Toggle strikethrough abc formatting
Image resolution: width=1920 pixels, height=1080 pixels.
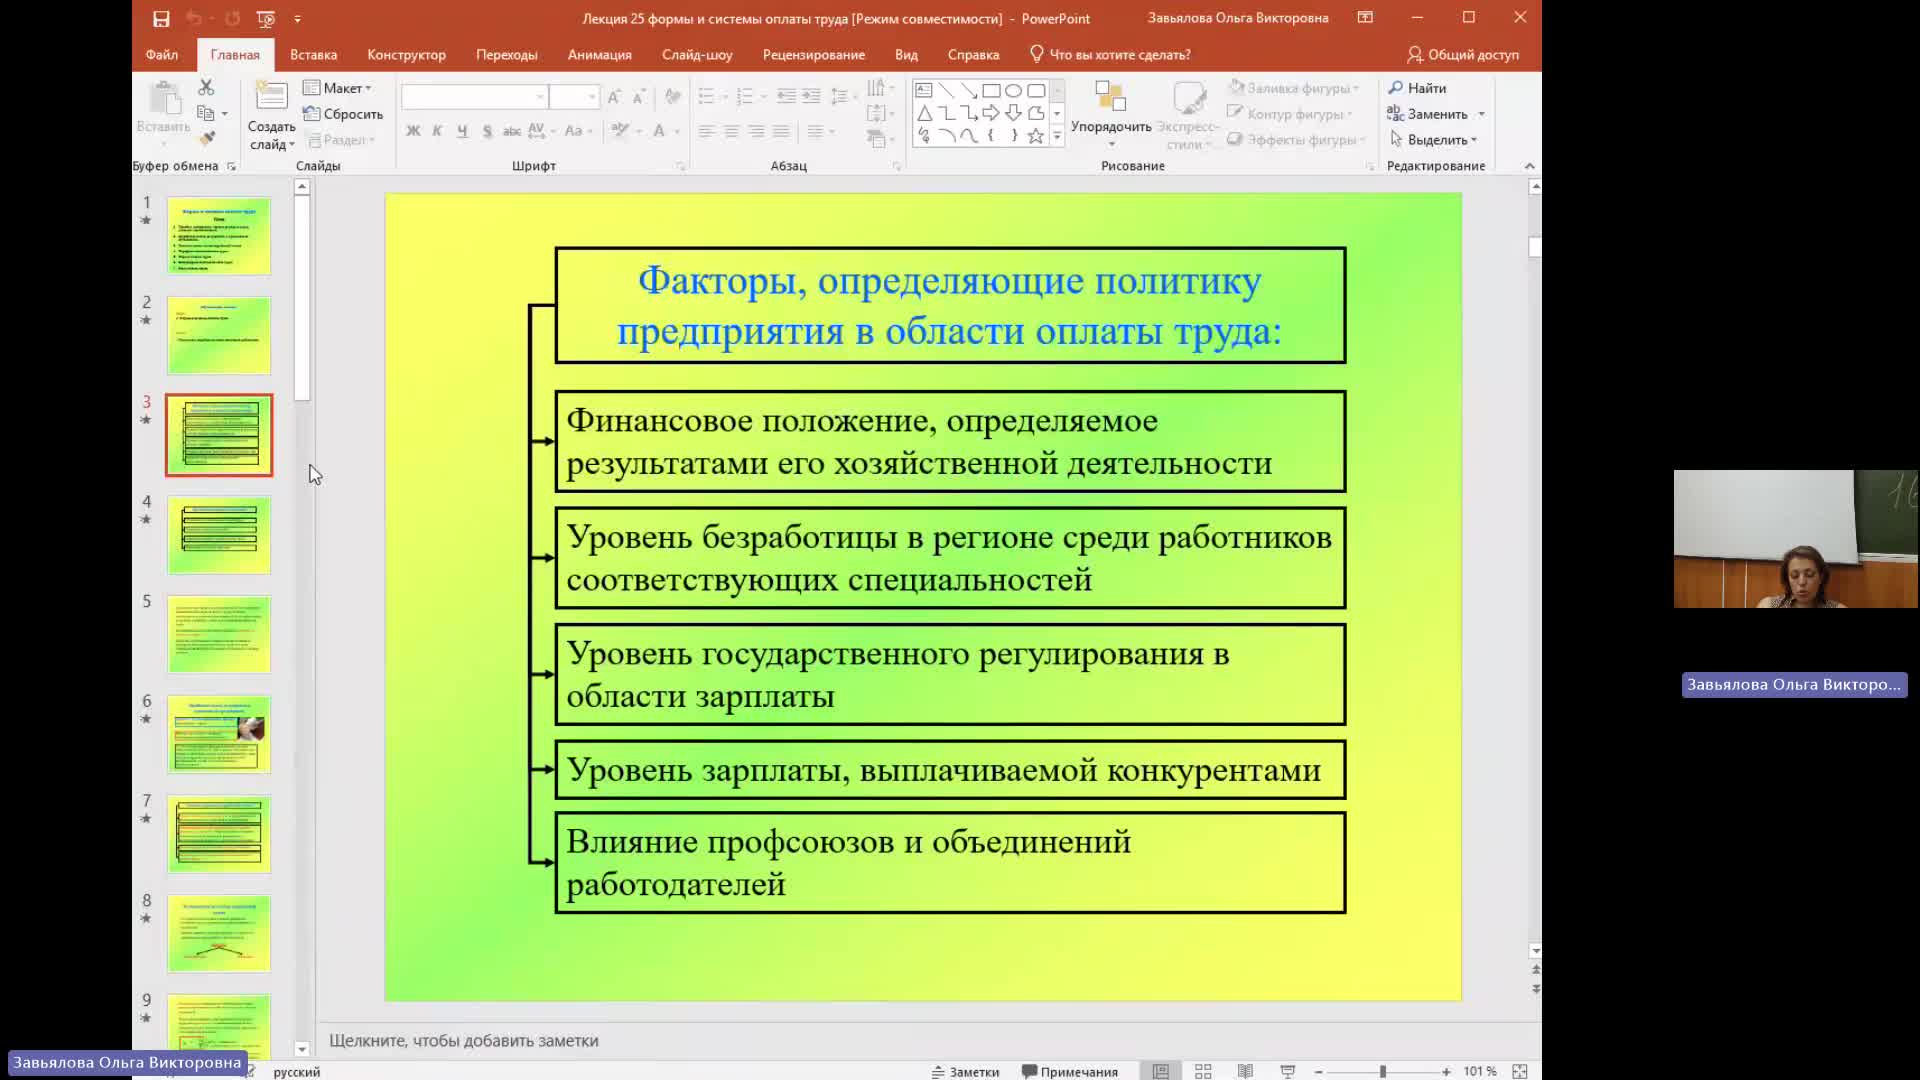(x=511, y=131)
